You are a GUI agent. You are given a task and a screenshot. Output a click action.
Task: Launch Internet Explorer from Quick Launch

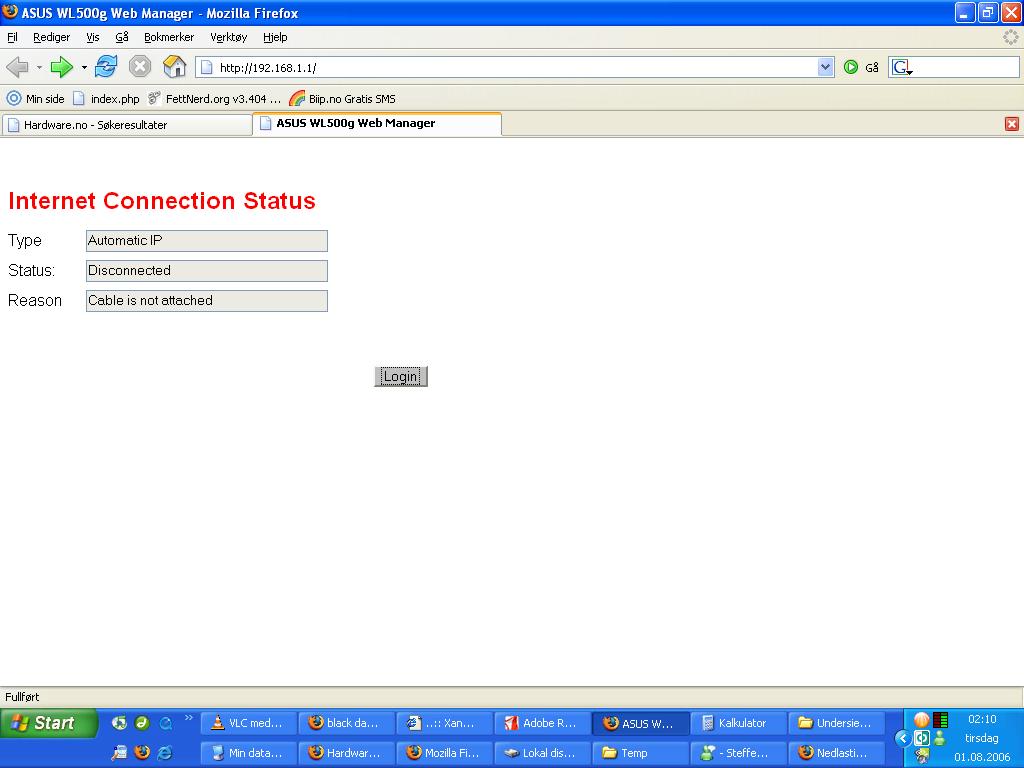165,753
